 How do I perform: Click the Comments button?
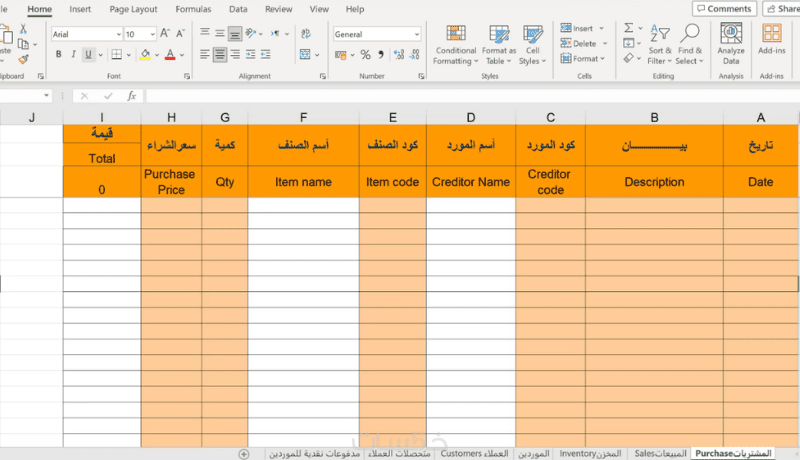724,9
